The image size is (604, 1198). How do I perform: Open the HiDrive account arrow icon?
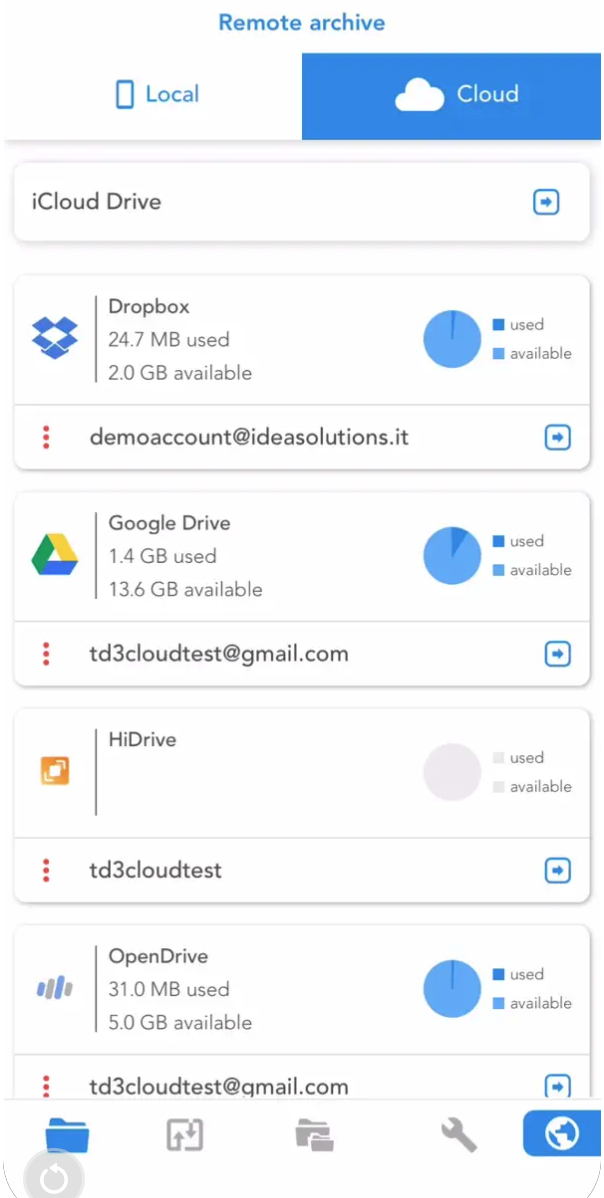coord(557,870)
